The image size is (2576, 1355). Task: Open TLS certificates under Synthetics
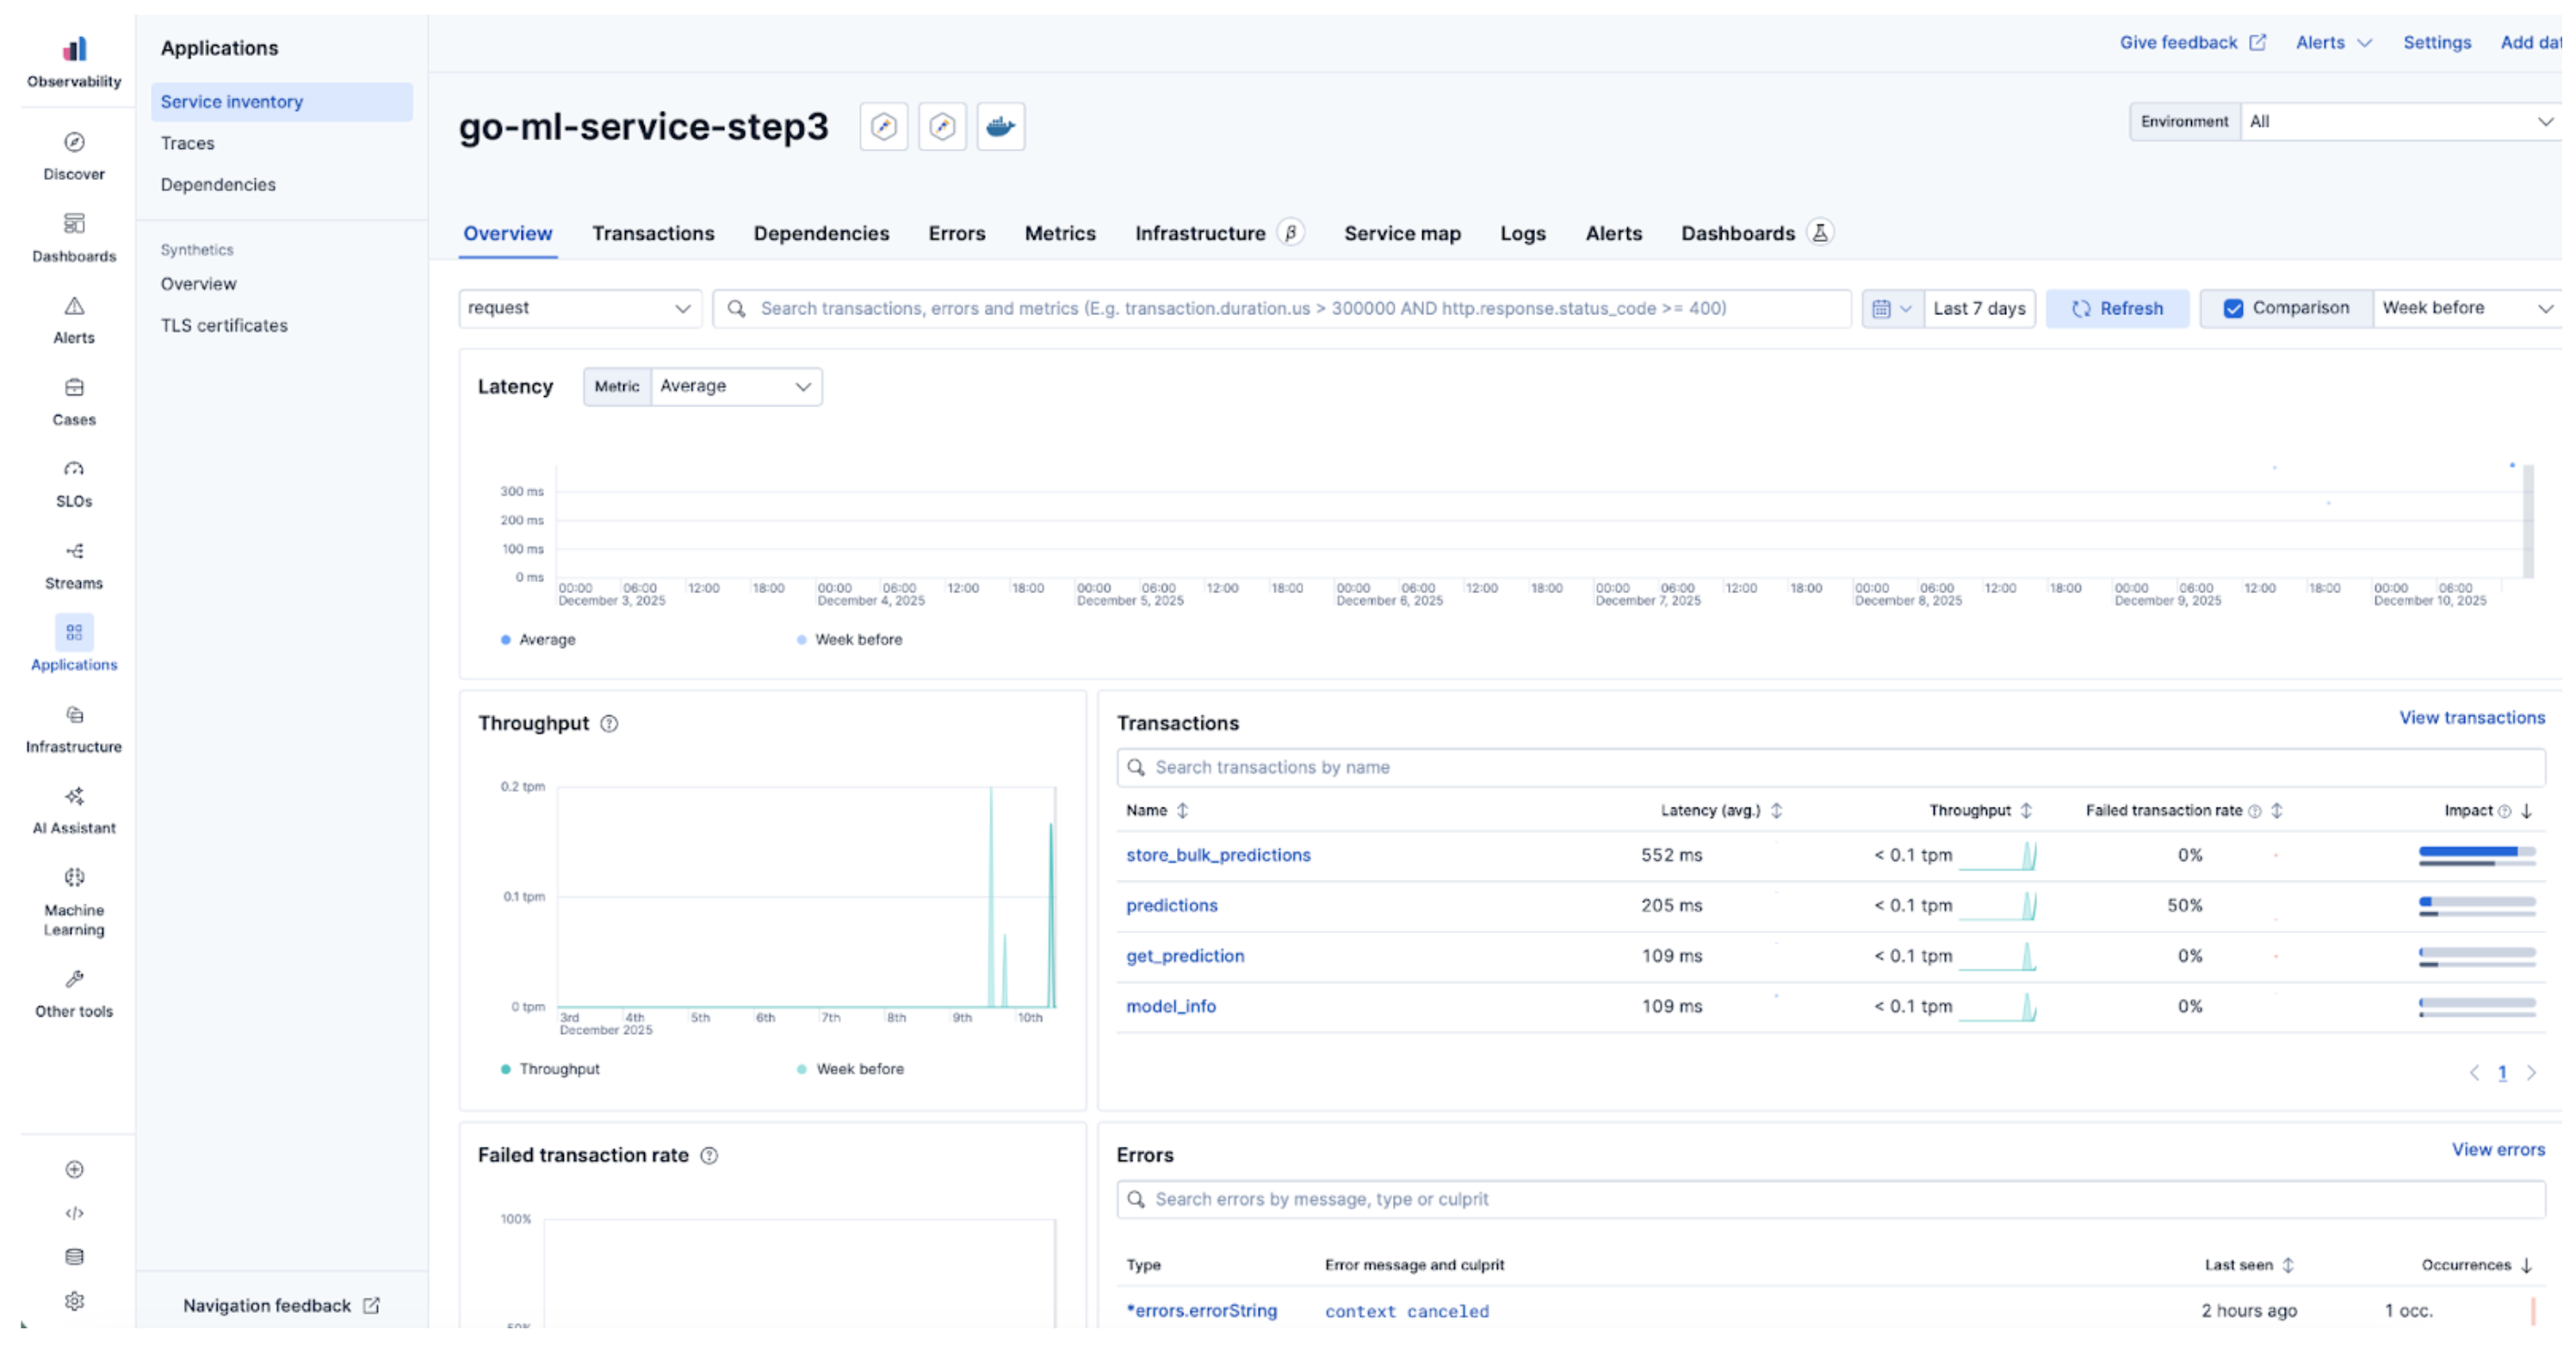click(224, 326)
